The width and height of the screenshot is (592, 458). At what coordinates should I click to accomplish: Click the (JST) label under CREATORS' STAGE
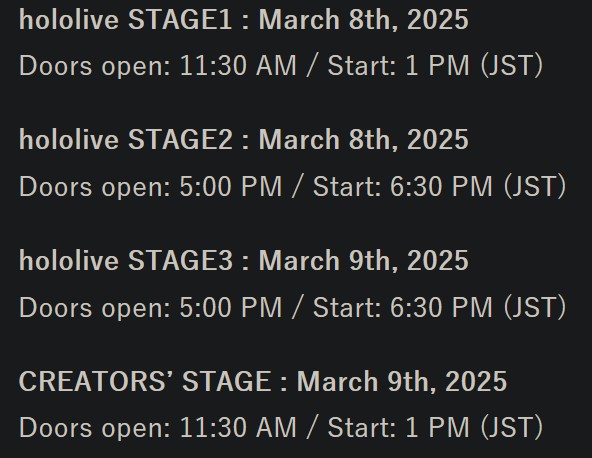pyautogui.click(x=512, y=428)
